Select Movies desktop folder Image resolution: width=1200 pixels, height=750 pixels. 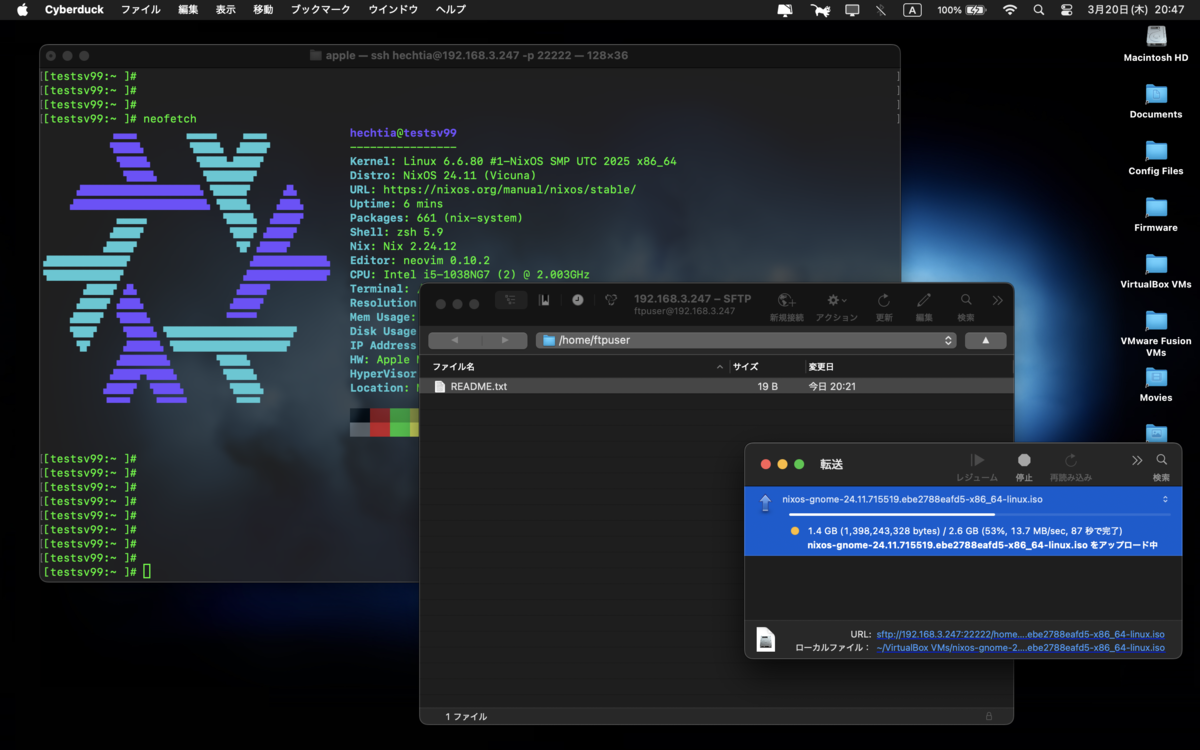click(x=1156, y=385)
